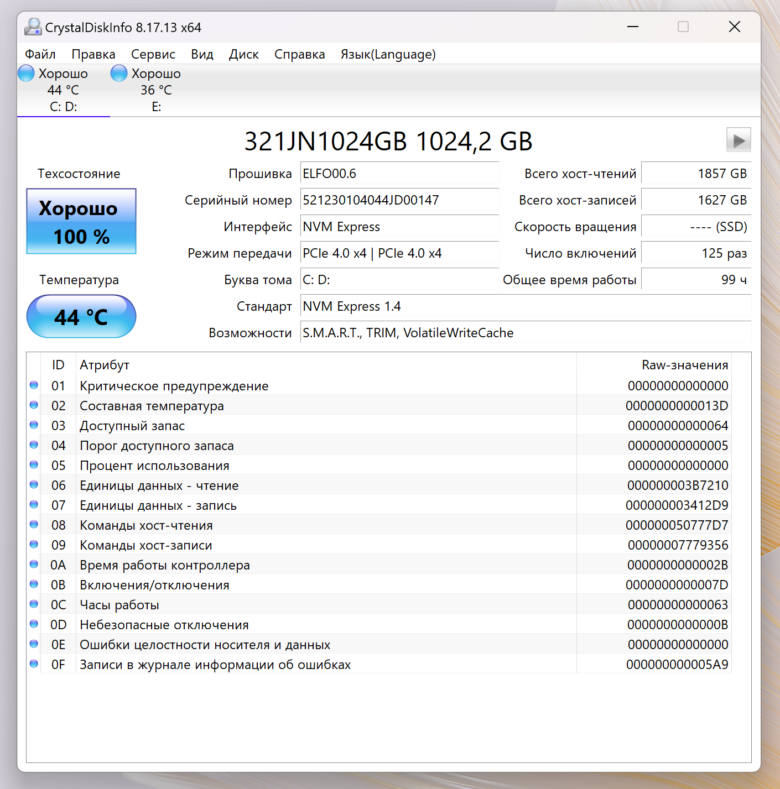Viewport: 780px width, 789px height.
Task: Select row 08 Команды хост-чтения
Action: click(x=379, y=525)
